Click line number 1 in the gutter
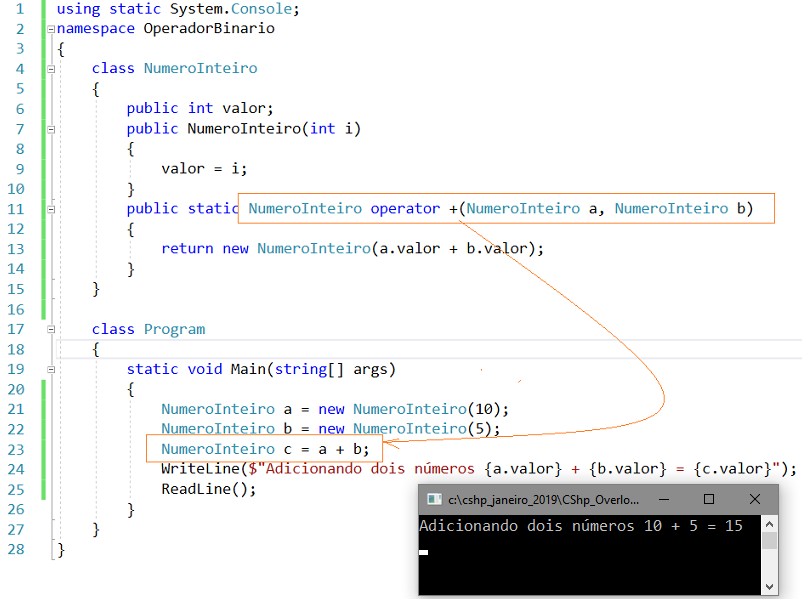Image resolution: width=806 pixels, height=600 pixels. pyautogui.click(x=20, y=9)
